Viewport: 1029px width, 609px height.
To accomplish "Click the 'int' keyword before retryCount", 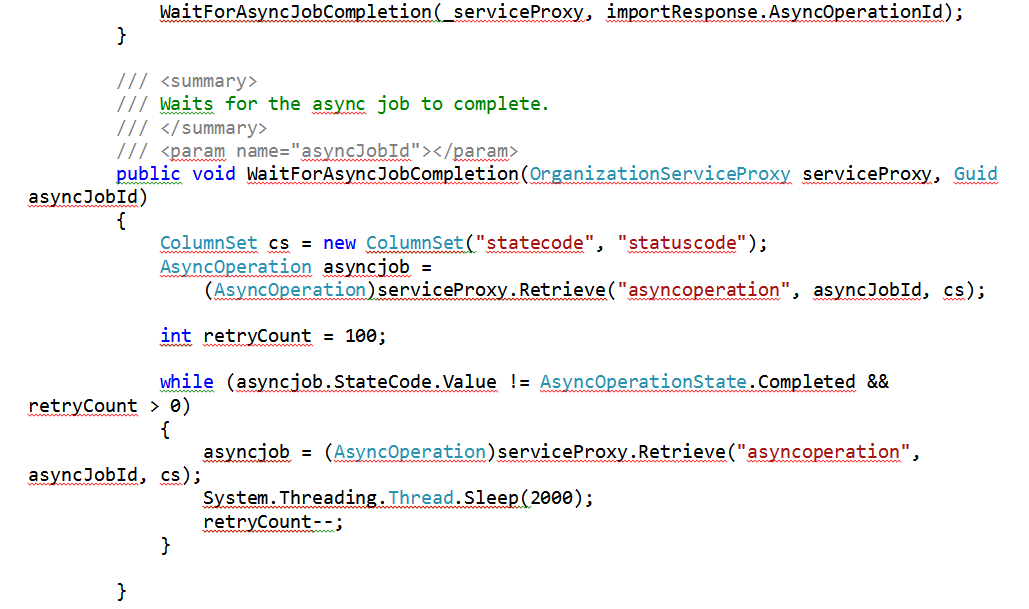I will (175, 336).
